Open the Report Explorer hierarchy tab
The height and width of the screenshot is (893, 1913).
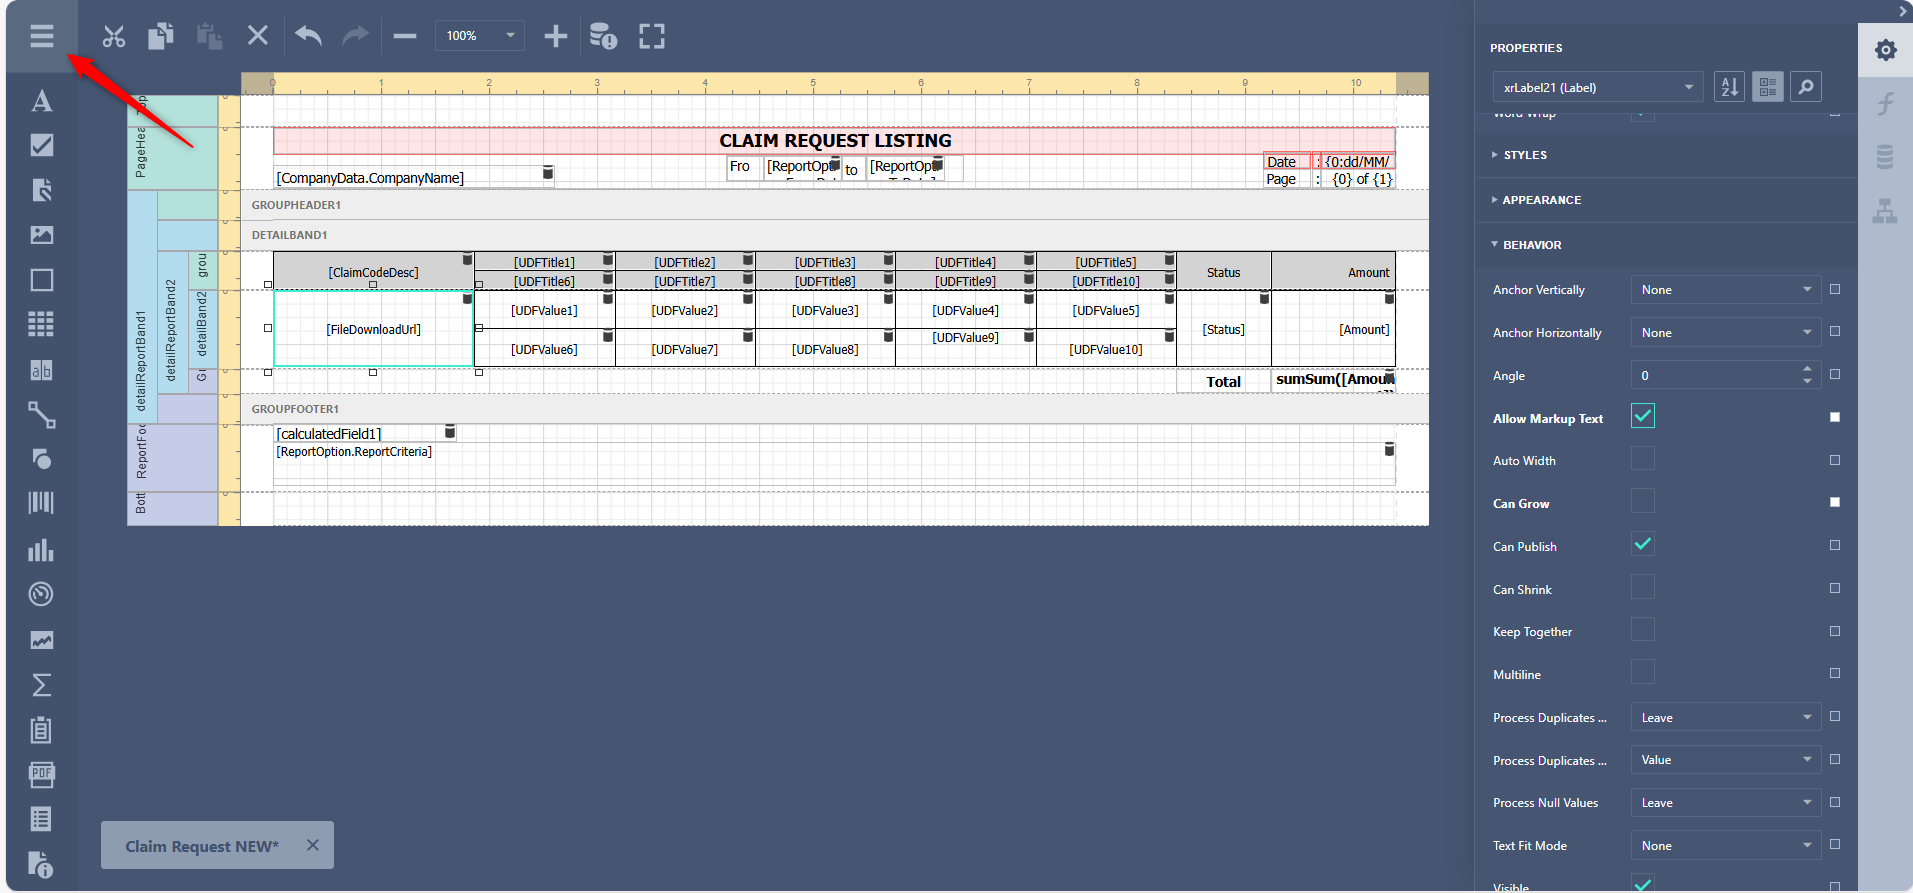tap(1885, 211)
